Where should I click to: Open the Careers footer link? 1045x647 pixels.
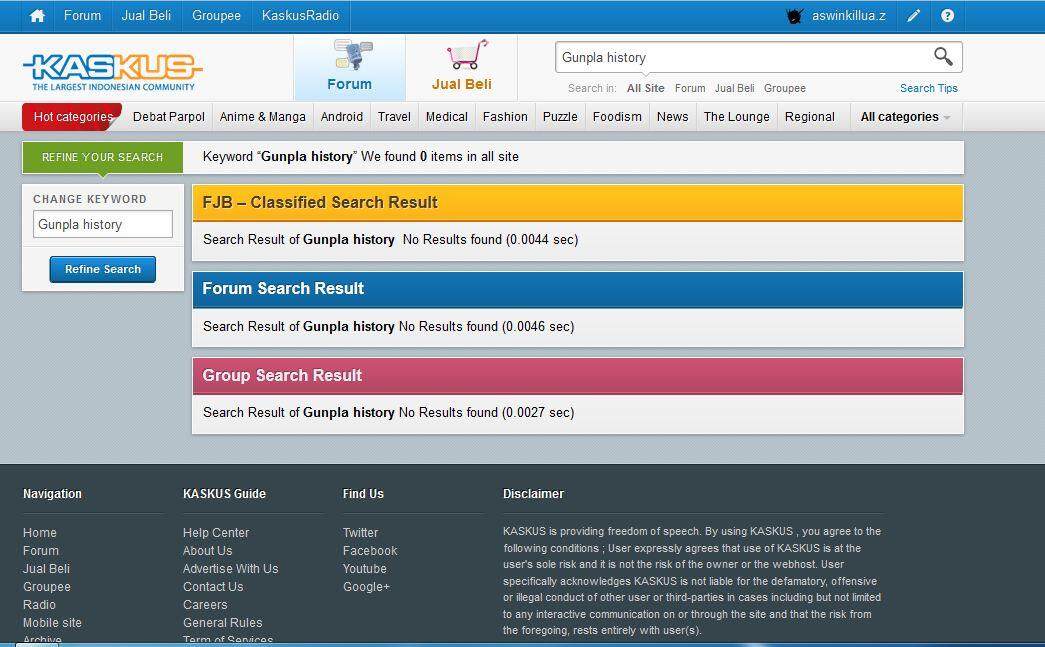tap(205, 604)
